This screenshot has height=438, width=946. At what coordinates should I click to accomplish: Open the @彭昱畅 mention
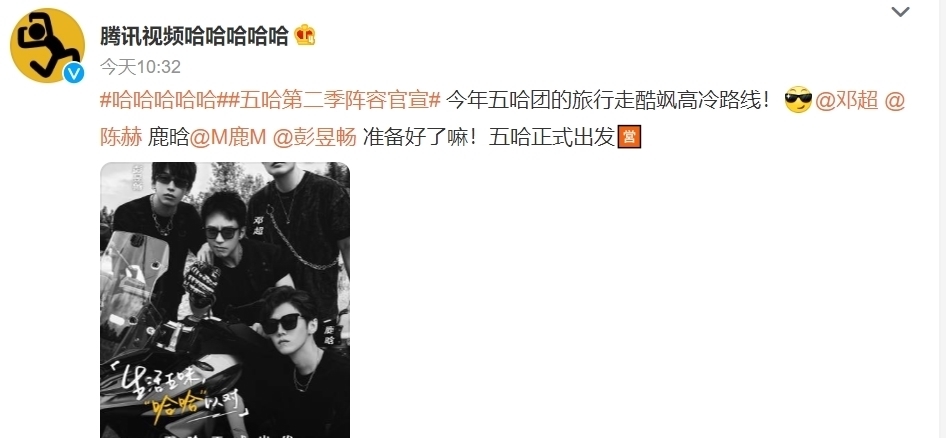pos(315,138)
